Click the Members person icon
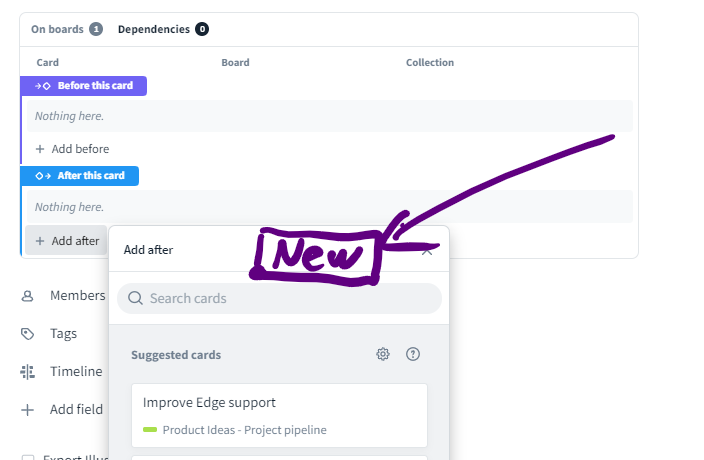Image resolution: width=704 pixels, height=460 pixels. click(28, 296)
